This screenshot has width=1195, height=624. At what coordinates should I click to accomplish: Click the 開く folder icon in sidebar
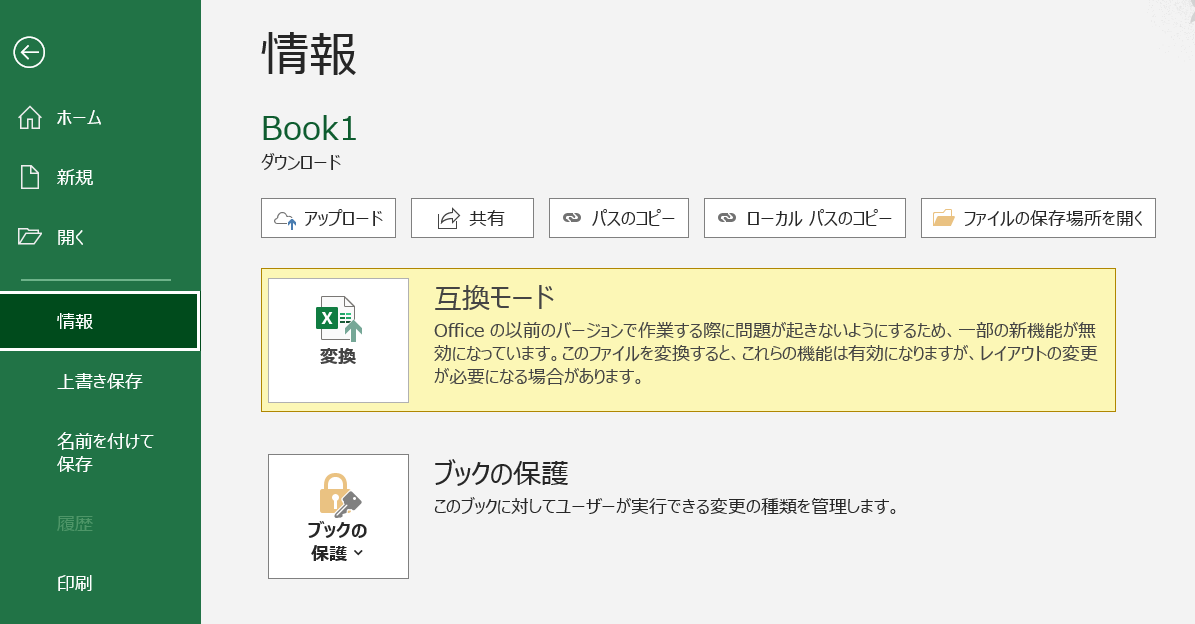30,237
